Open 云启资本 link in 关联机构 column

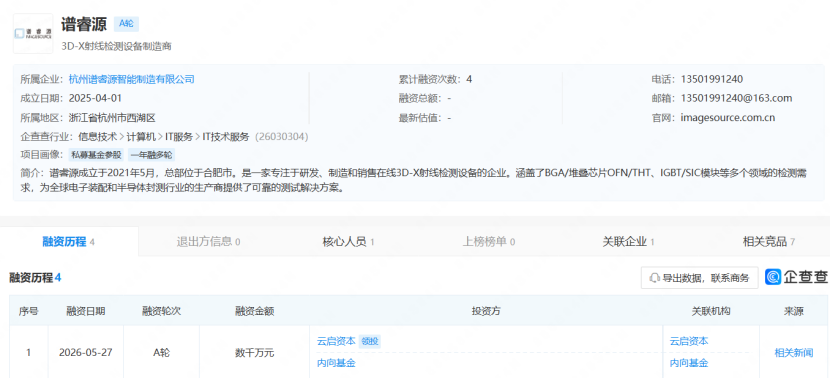pos(689,341)
